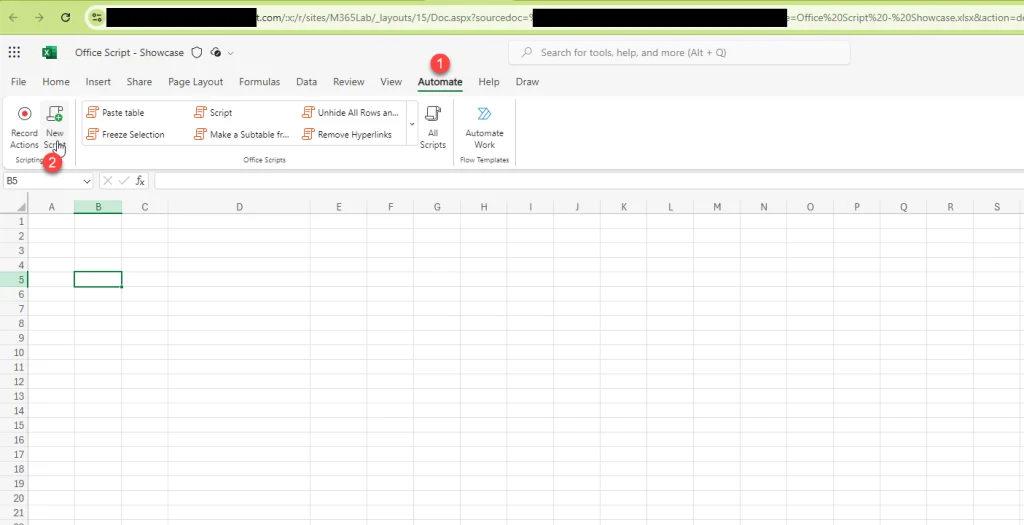The height and width of the screenshot is (525, 1024).
Task: Open the Data tab
Action: click(x=306, y=82)
